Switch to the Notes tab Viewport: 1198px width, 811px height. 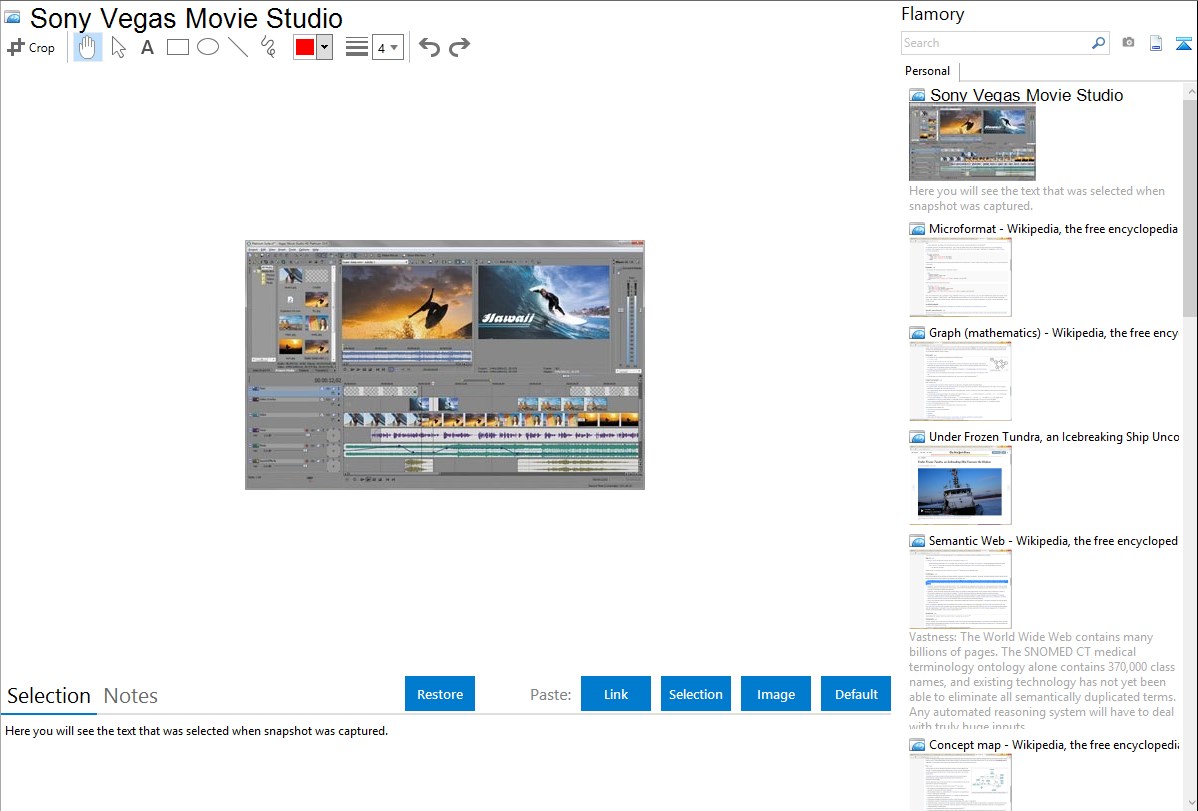coord(131,696)
